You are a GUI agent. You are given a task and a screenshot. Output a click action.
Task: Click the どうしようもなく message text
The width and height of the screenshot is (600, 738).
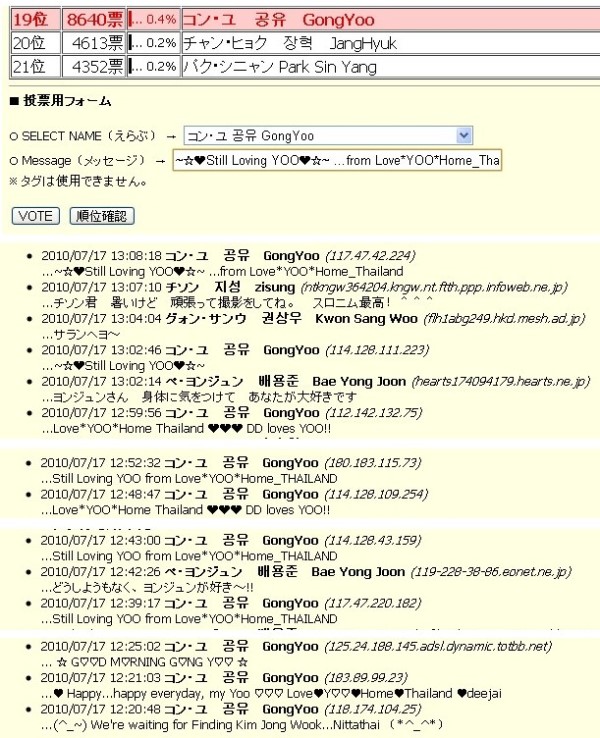[147, 587]
